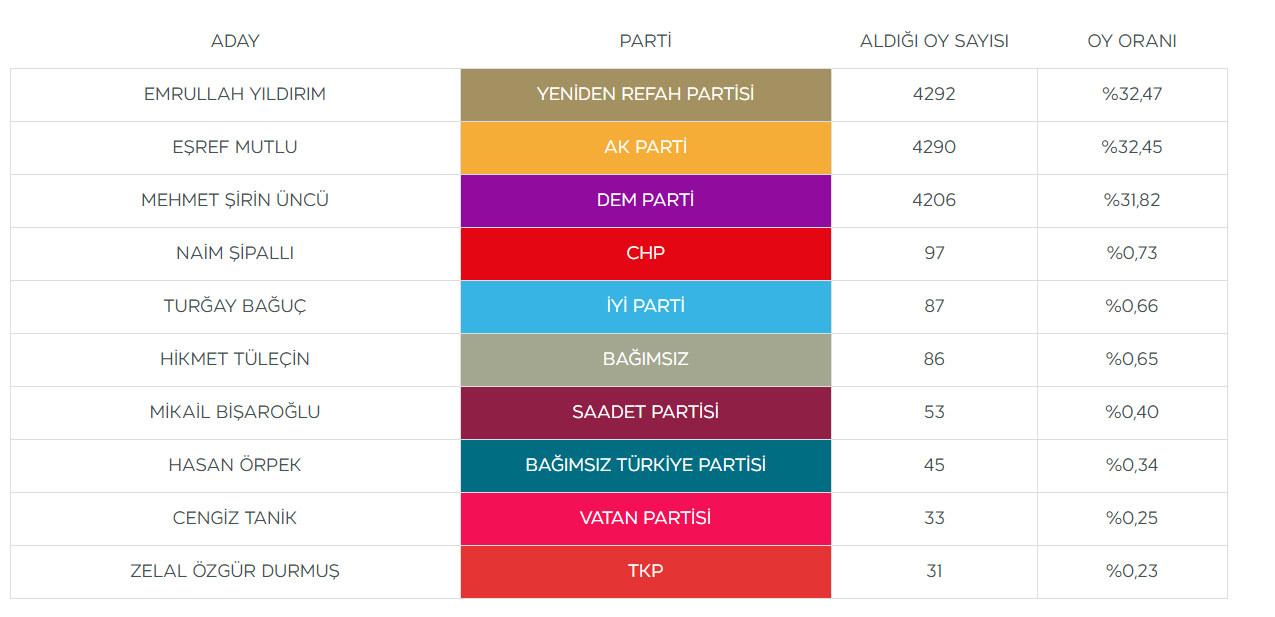
Task: Click the TKP party cell
Action: (x=645, y=571)
